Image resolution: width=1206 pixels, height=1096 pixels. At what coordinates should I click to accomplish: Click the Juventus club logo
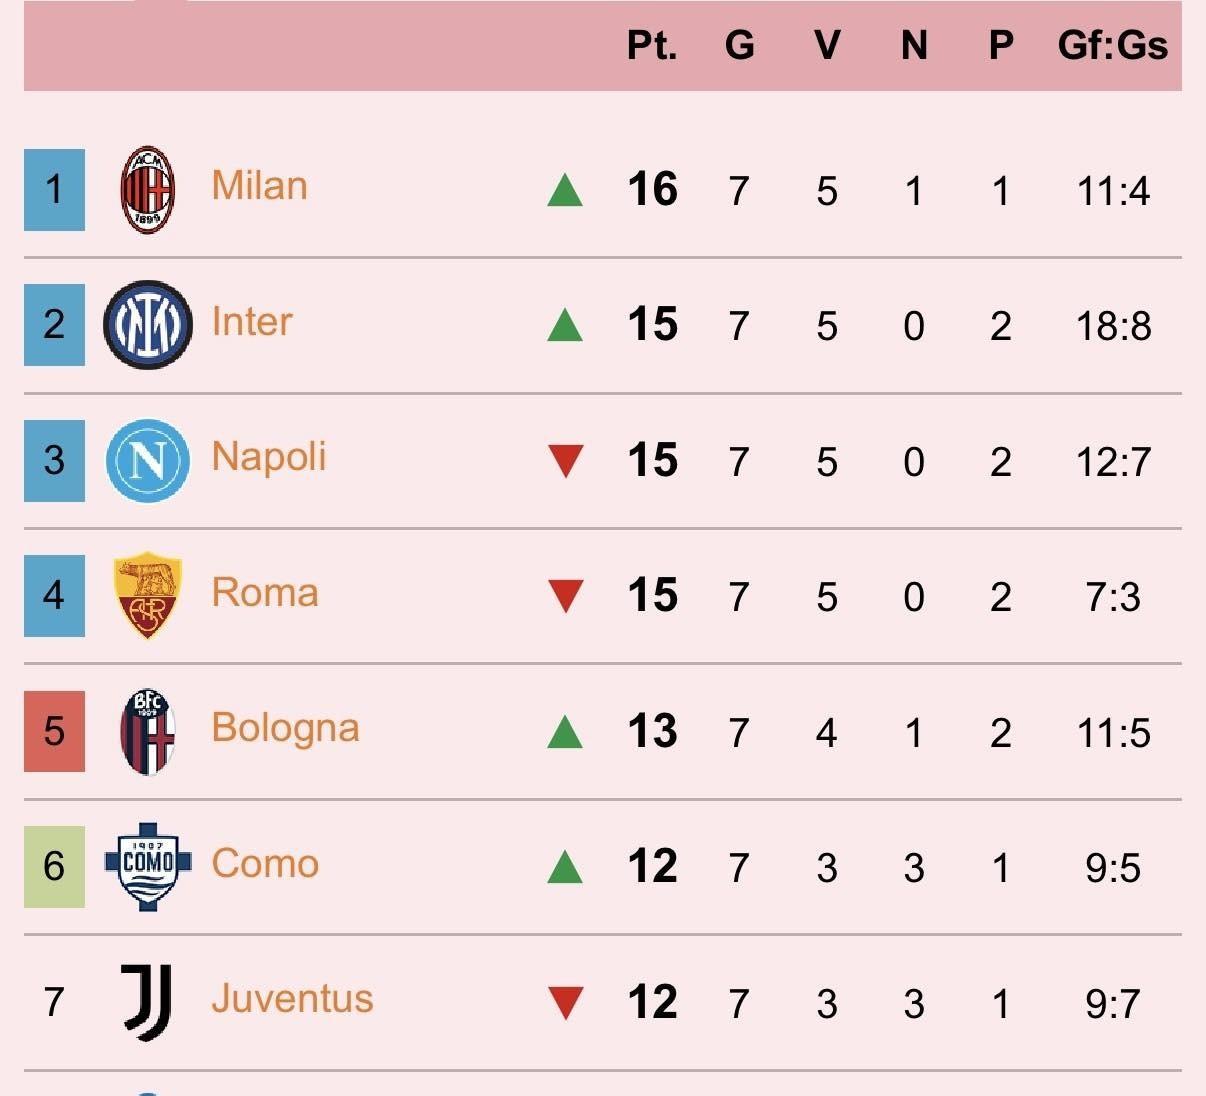click(147, 1001)
